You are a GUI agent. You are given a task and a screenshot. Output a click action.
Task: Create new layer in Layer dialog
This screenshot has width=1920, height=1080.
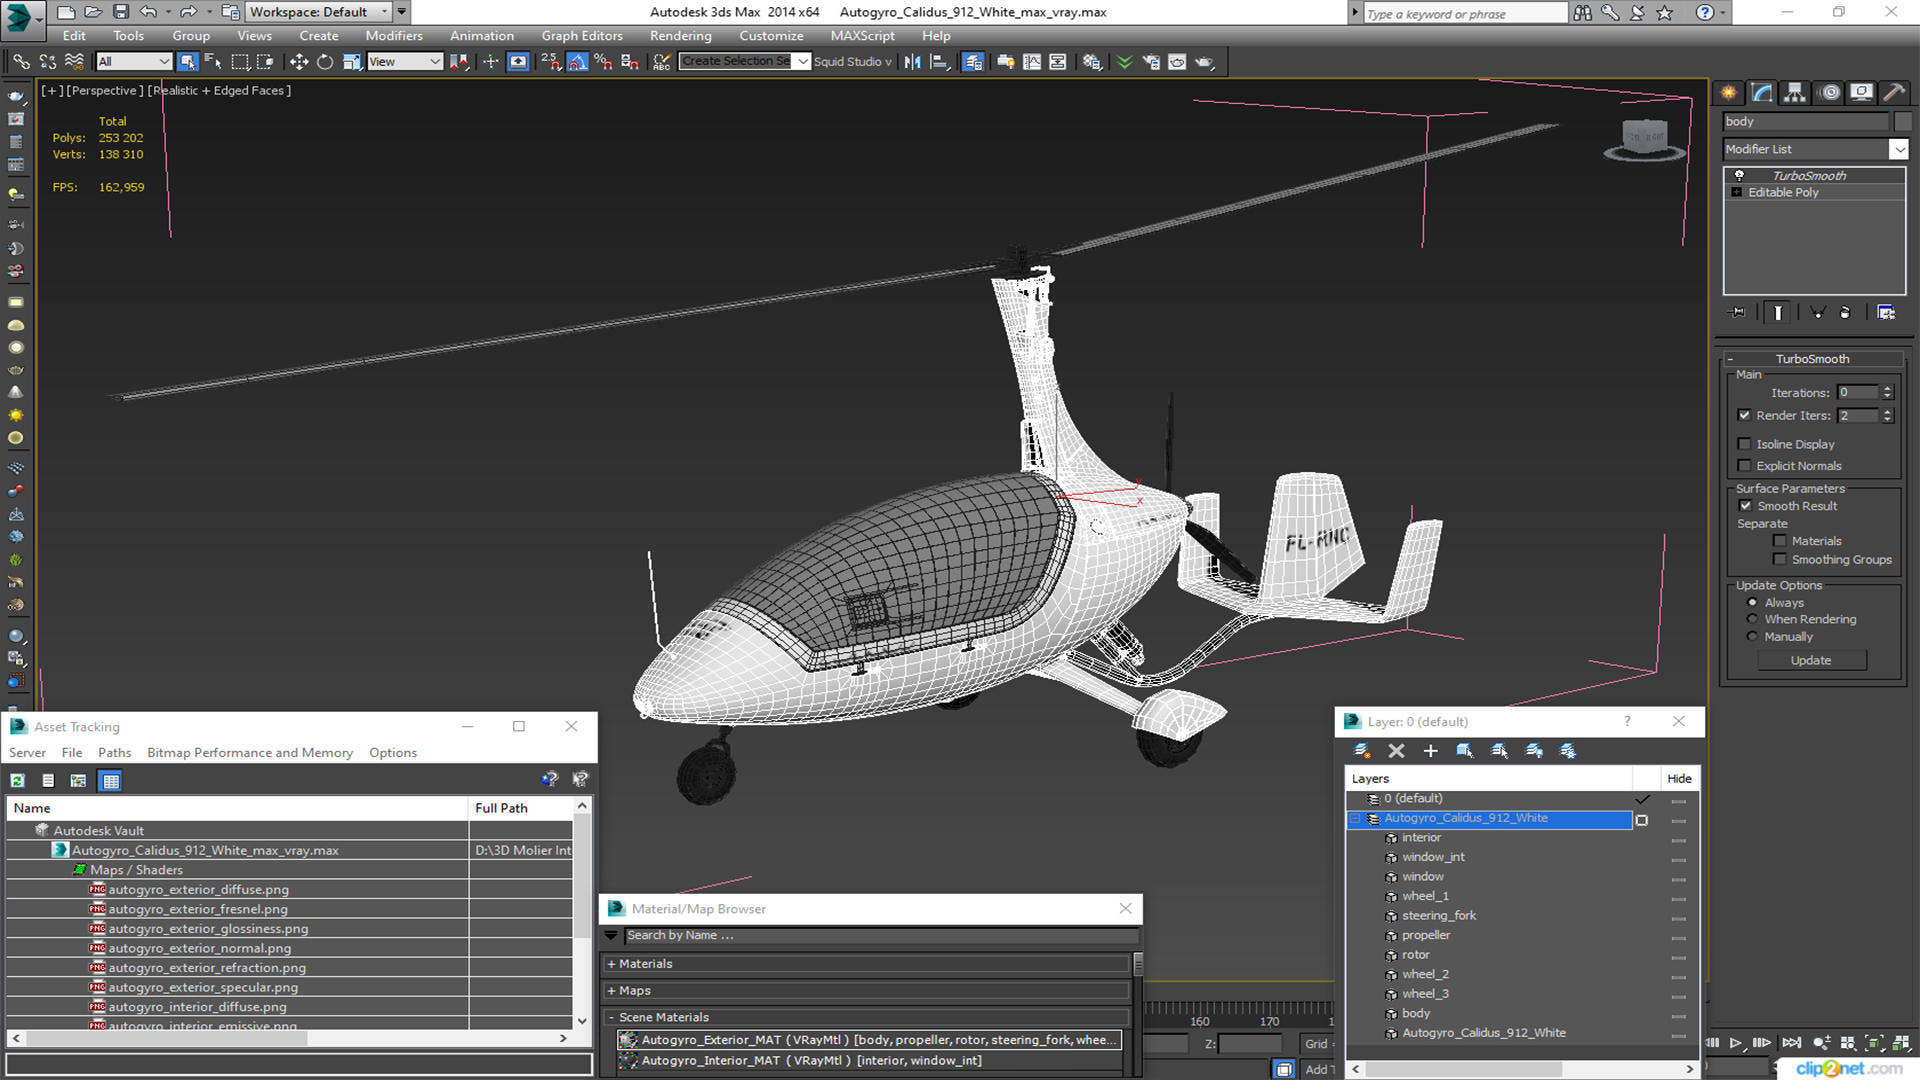pos(1362,751)
